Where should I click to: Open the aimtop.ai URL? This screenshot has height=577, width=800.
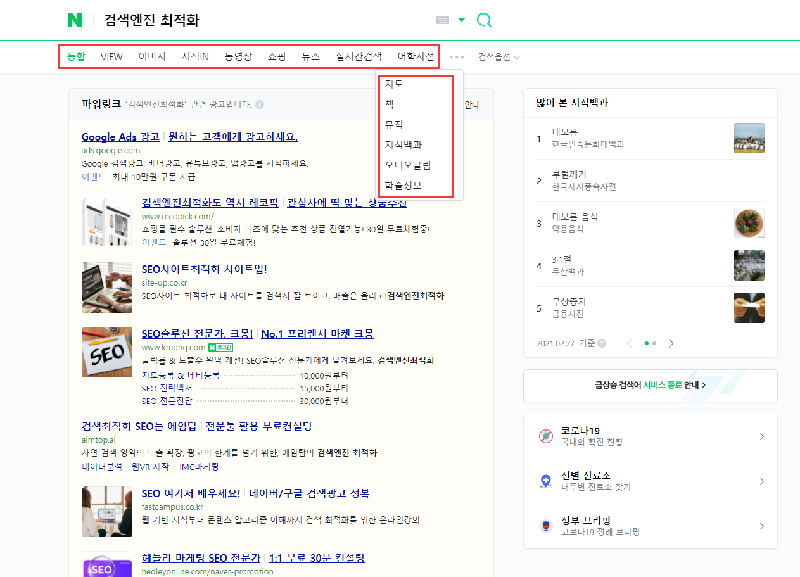click(98, 440)
